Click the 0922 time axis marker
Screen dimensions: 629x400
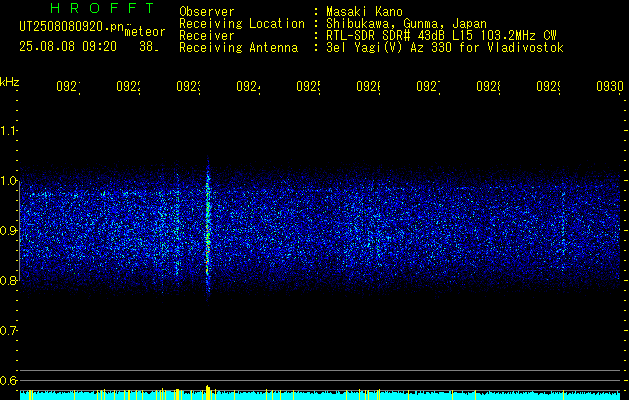coord(128,87)
